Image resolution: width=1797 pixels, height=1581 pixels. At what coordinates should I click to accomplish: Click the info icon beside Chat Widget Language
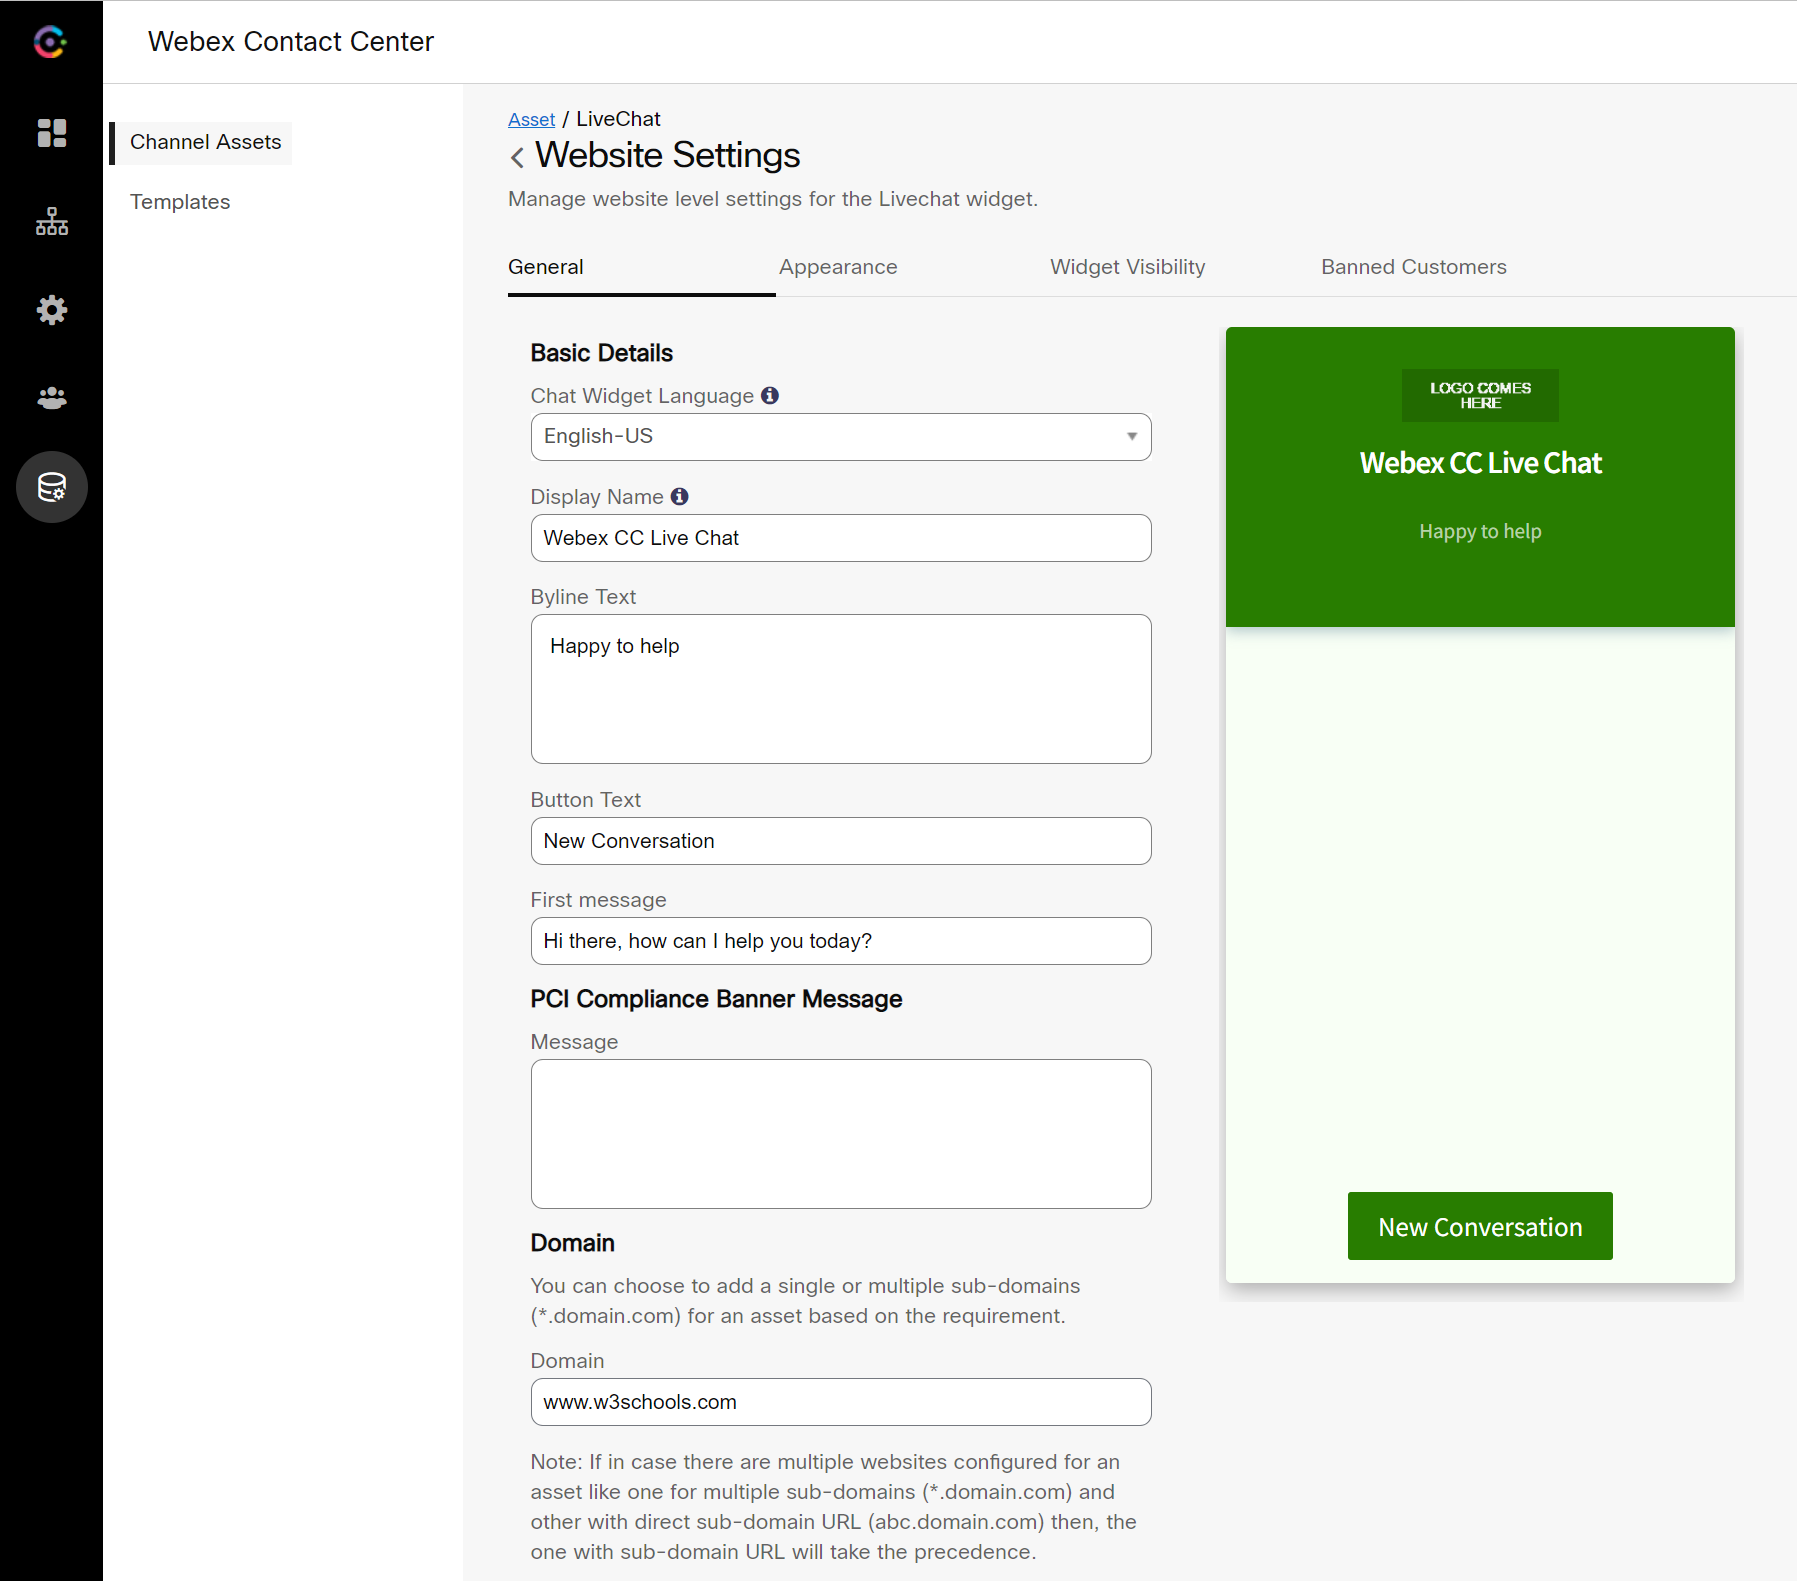[x=770, y=395]
